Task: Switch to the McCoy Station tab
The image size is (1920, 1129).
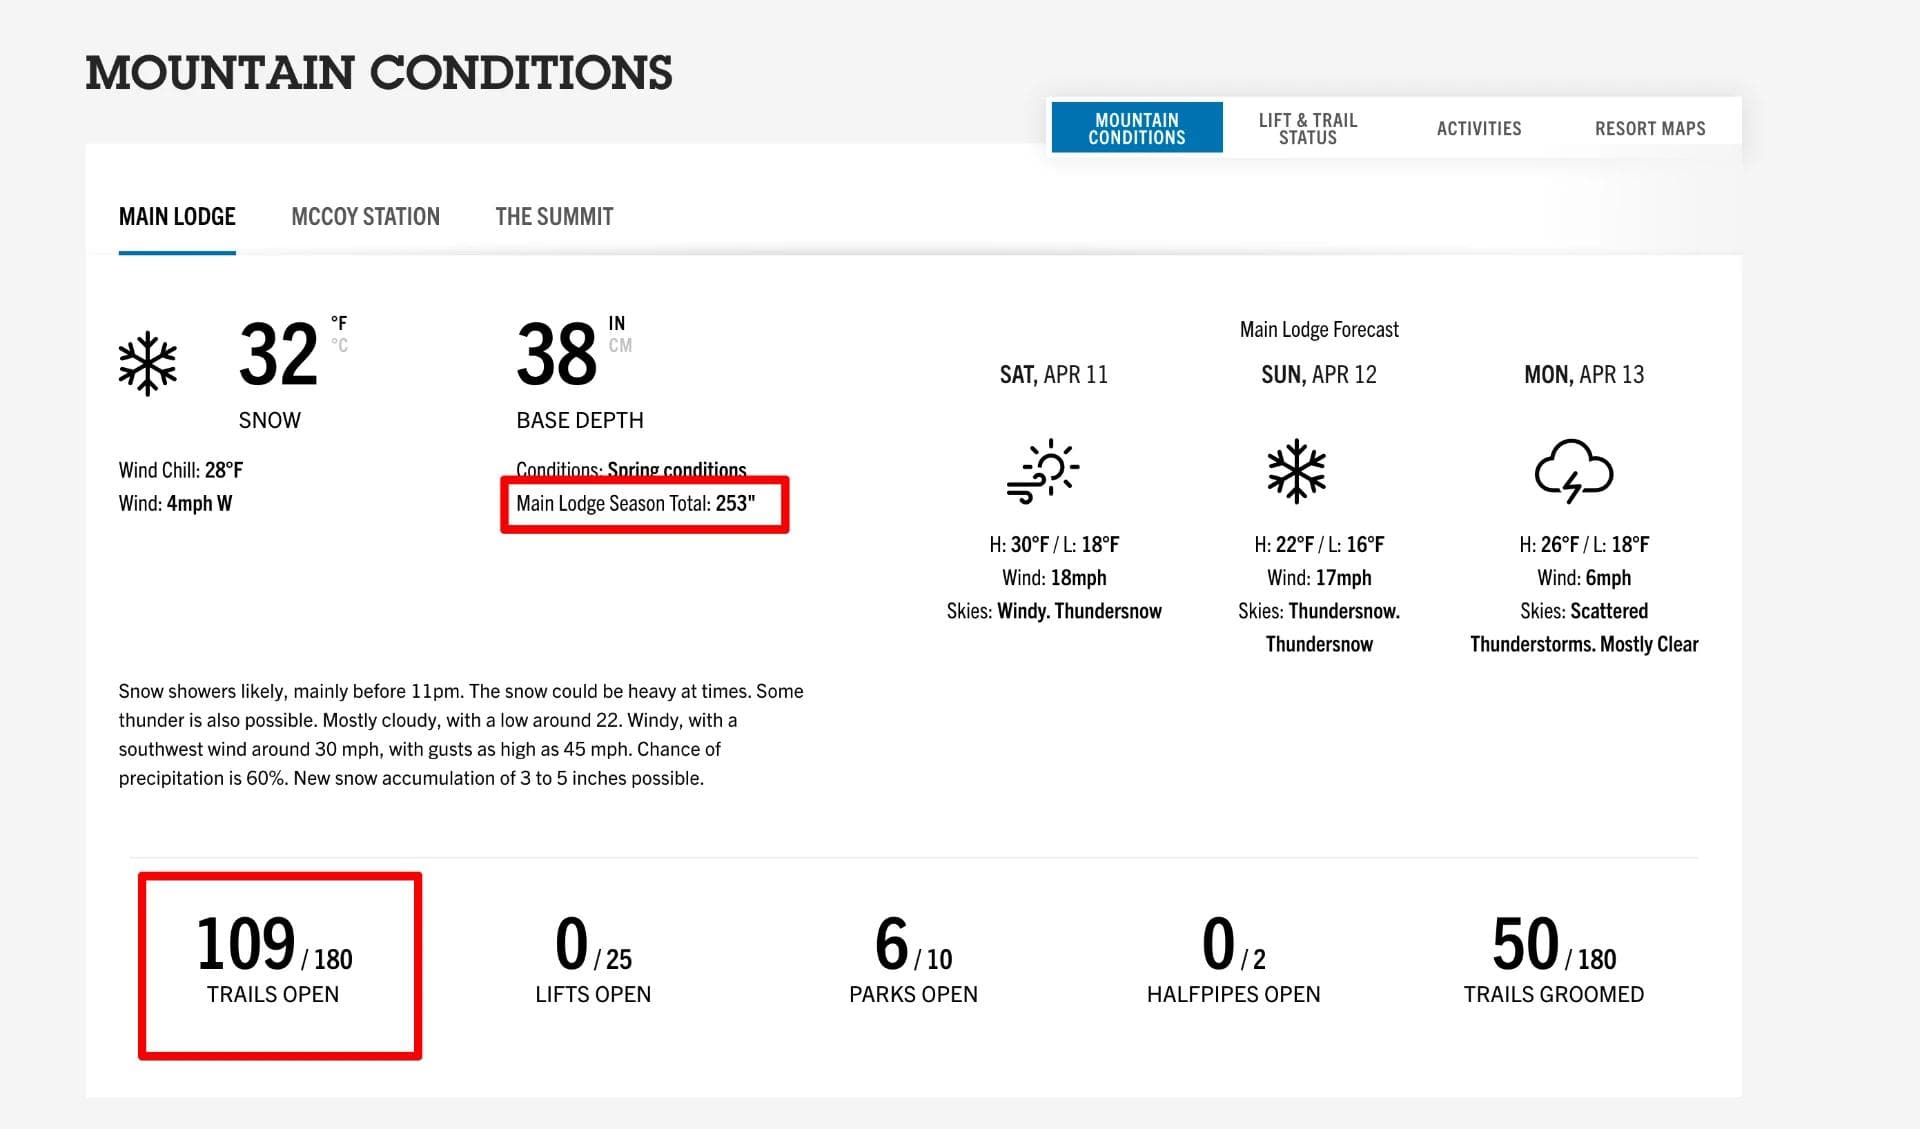Action: point(366,216)
